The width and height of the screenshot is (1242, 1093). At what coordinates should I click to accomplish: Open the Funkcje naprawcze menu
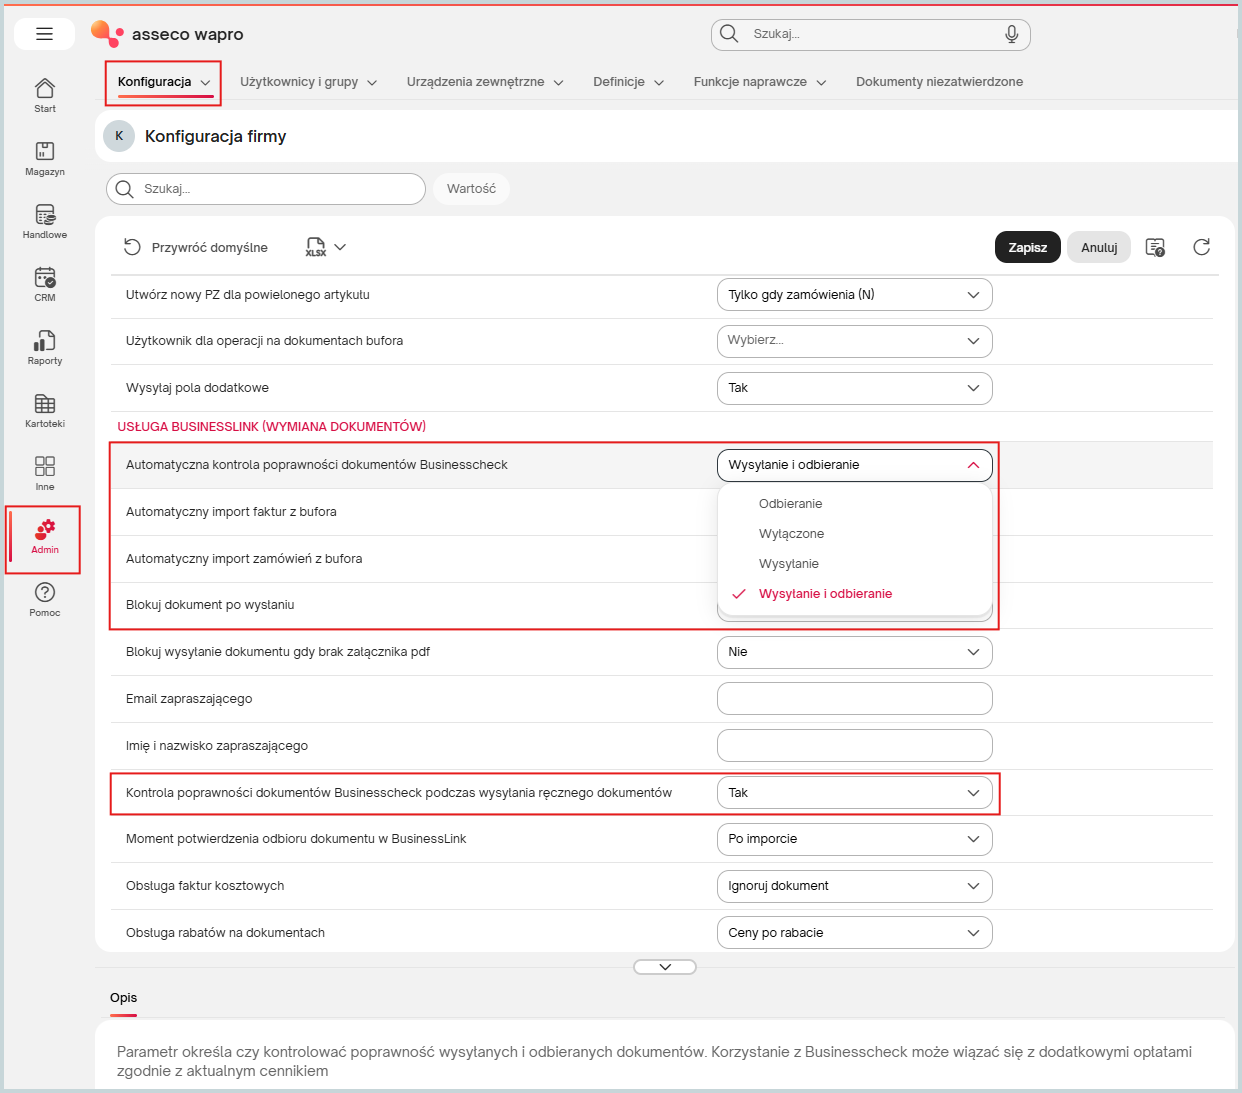tap(760, 82)
